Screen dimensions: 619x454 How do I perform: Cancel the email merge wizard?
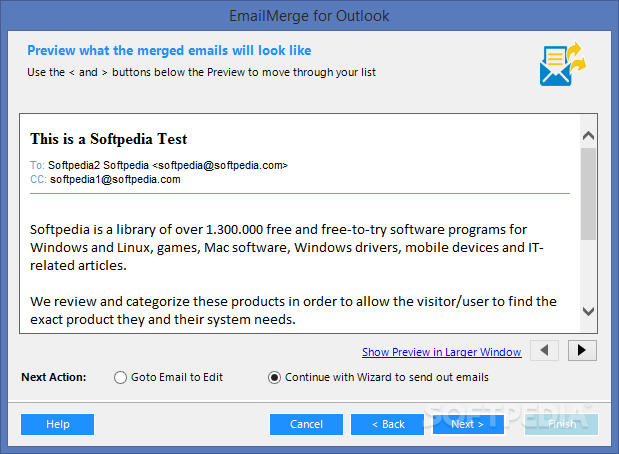(x=306, y=424)
